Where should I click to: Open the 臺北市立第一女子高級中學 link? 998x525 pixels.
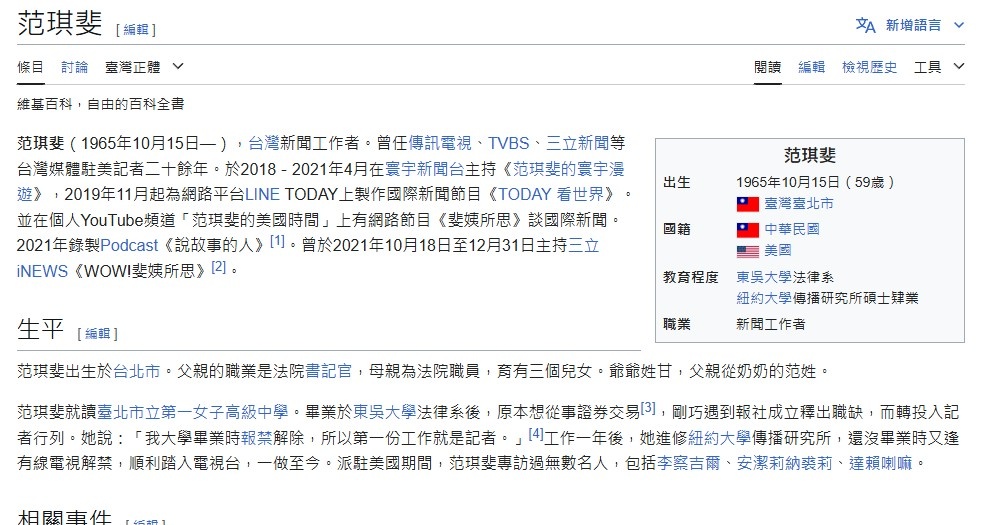coord(192,412)
